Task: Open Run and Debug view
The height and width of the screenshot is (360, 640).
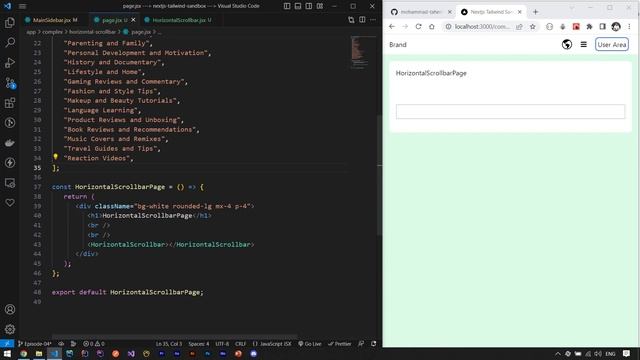Action: pyautogui.click(x=10, y=62)
